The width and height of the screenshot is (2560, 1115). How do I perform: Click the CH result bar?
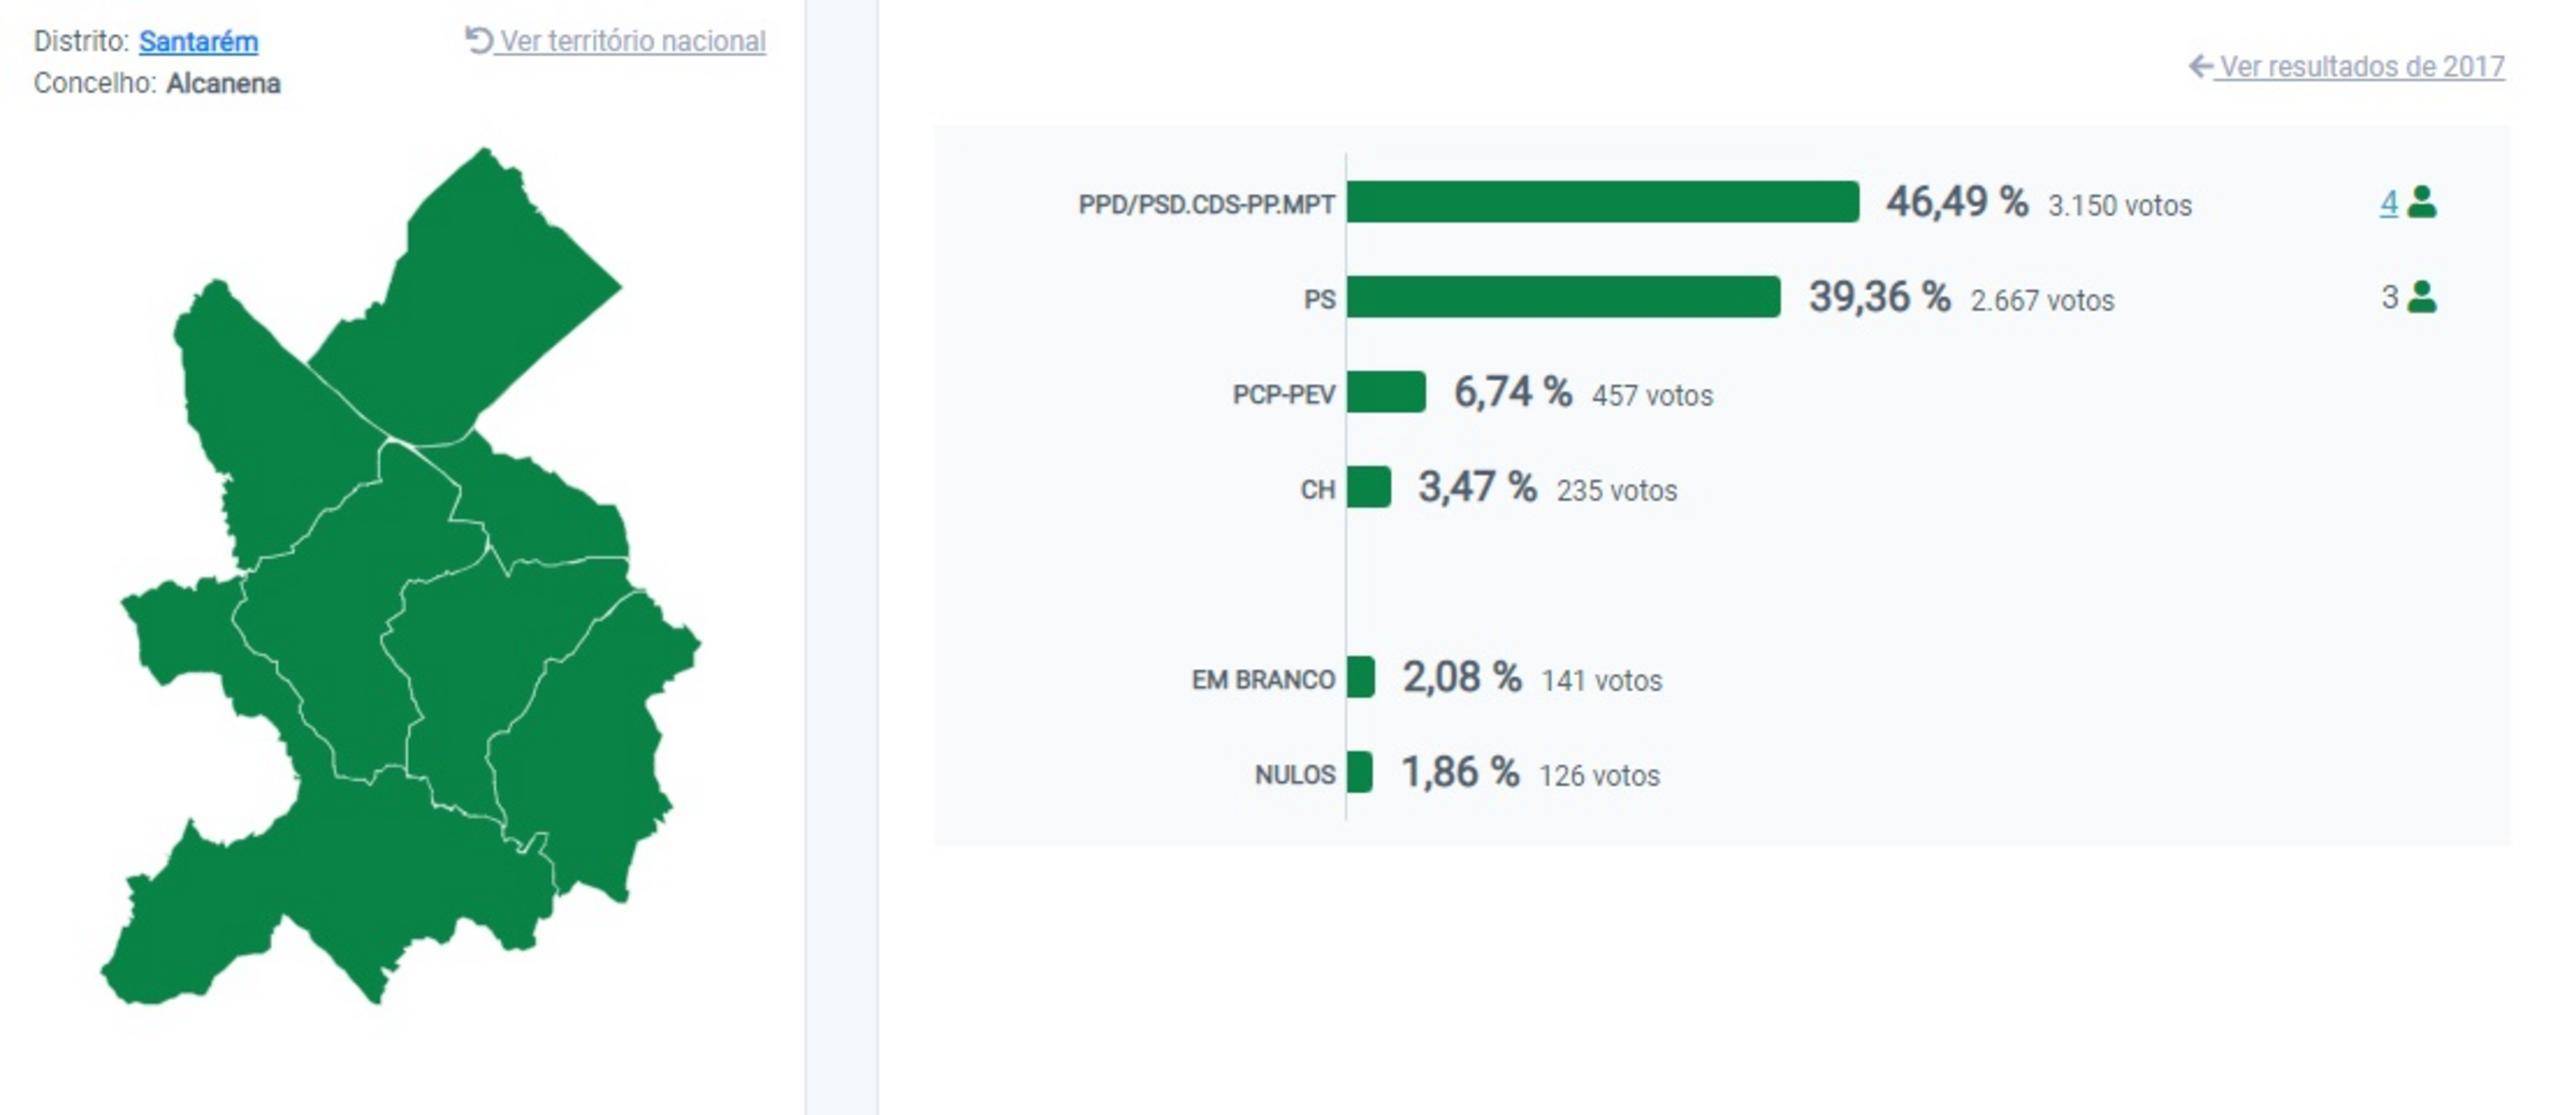[1368, 487]
